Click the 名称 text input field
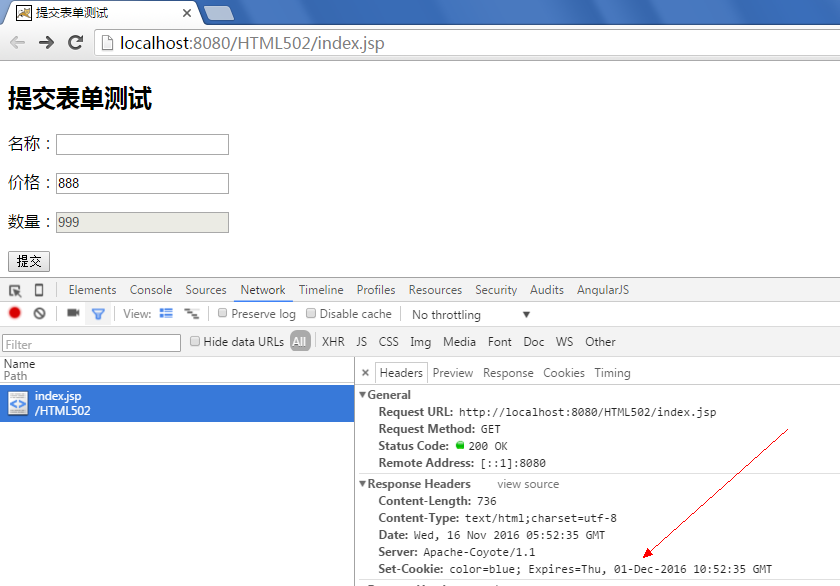The height and width of the screenshot is (586, 840). point(142,144)
